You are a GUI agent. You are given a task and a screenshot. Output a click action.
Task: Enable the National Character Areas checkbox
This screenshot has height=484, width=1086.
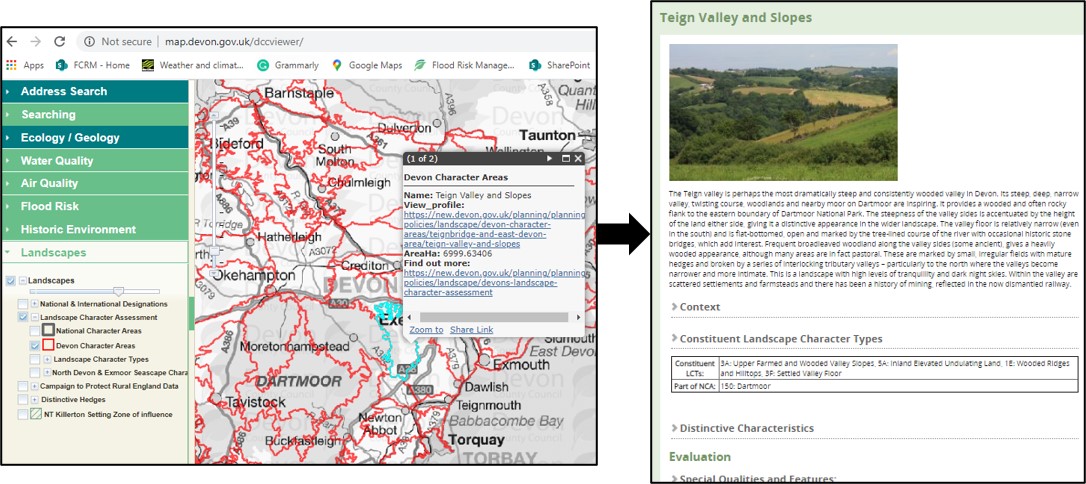[x=35, y=331]
